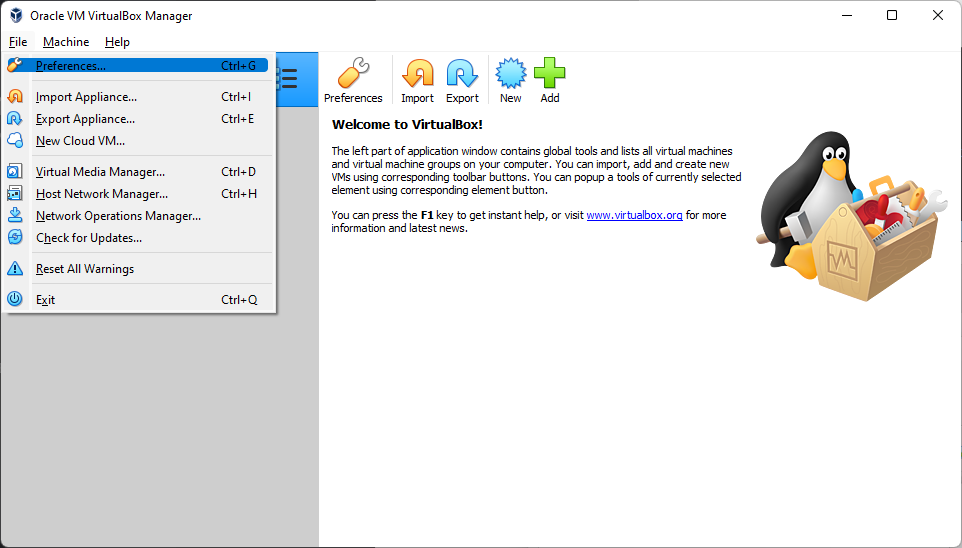Select Network Operations Manager... entry

(118, 216)
